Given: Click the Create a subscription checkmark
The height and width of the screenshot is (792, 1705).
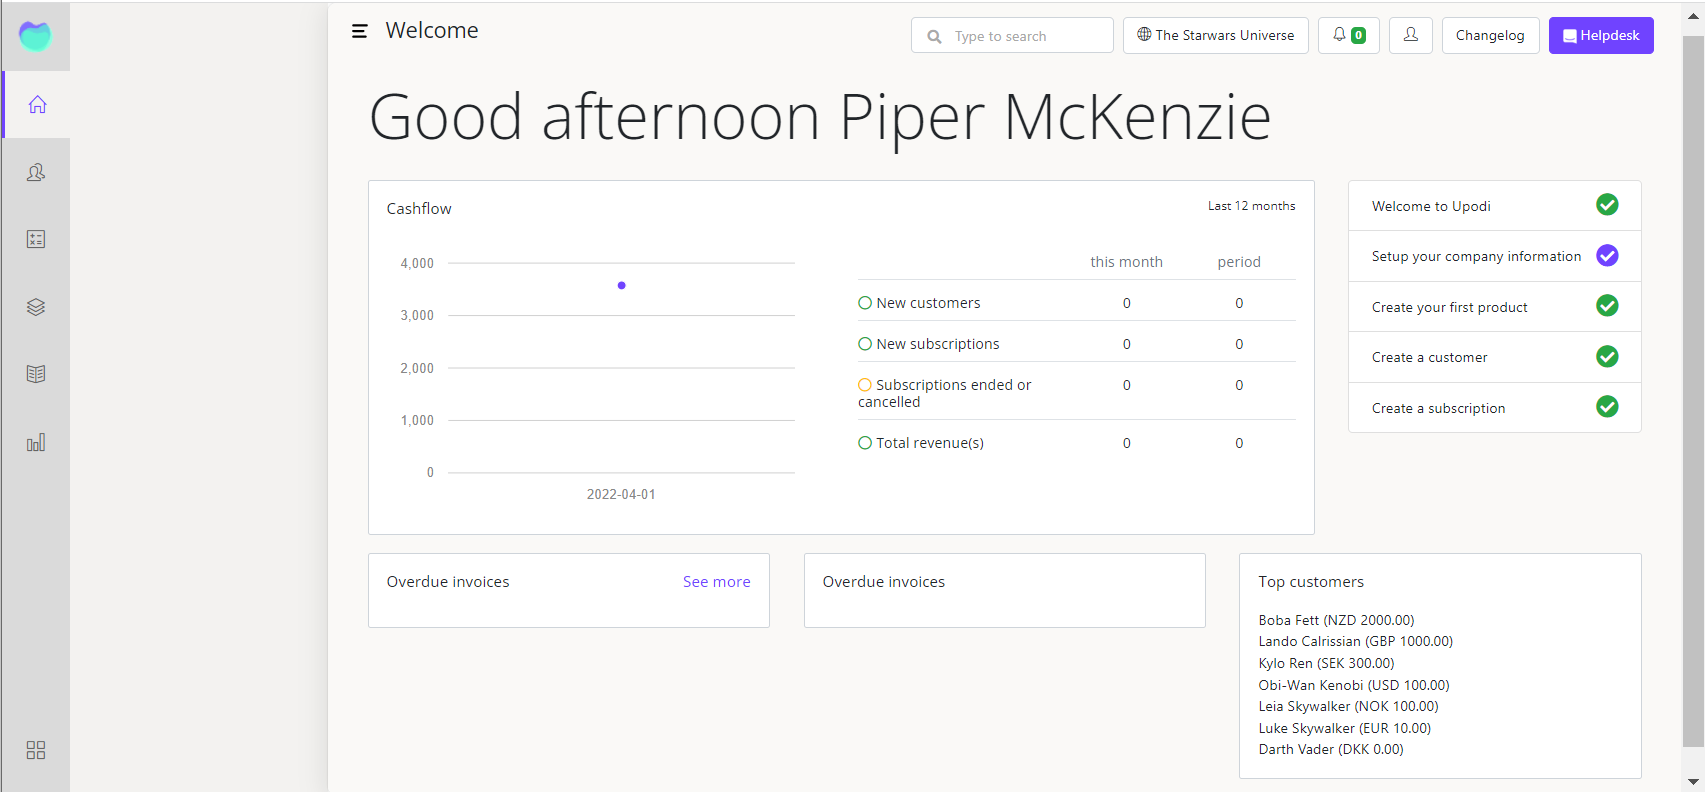Looking at the screenshot, I should (1607, 407).
